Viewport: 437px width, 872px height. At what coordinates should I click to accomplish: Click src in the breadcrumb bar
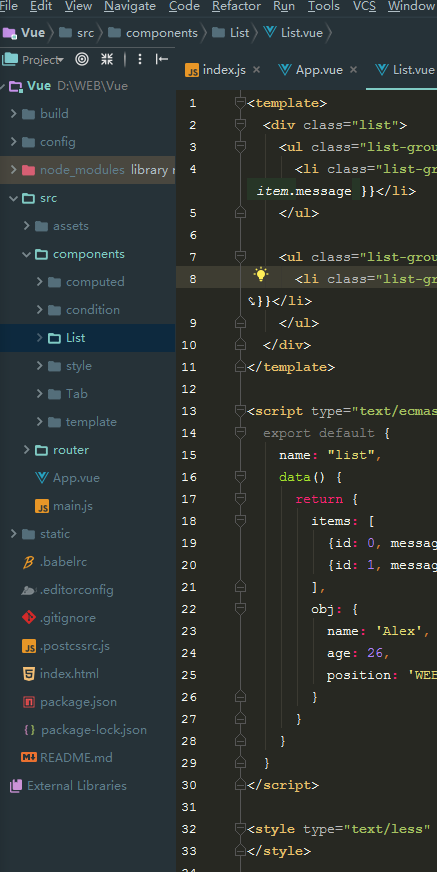tap(77, 33)
